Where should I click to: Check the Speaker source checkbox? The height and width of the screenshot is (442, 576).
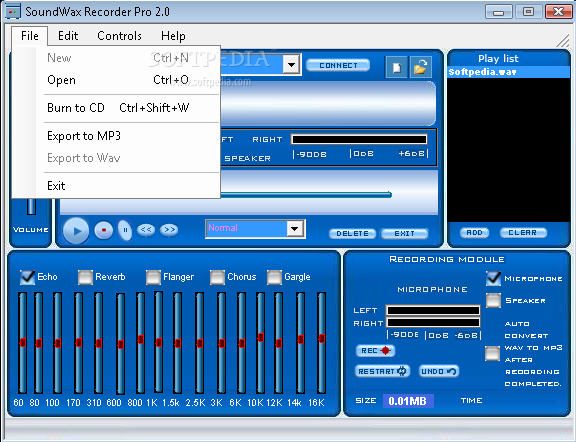(x=493, y=301)
